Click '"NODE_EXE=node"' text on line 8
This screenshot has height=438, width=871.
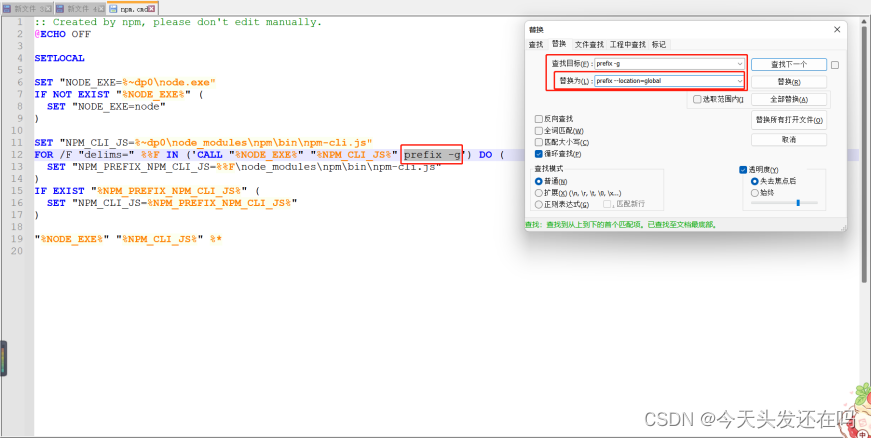[x=119, y=107]
